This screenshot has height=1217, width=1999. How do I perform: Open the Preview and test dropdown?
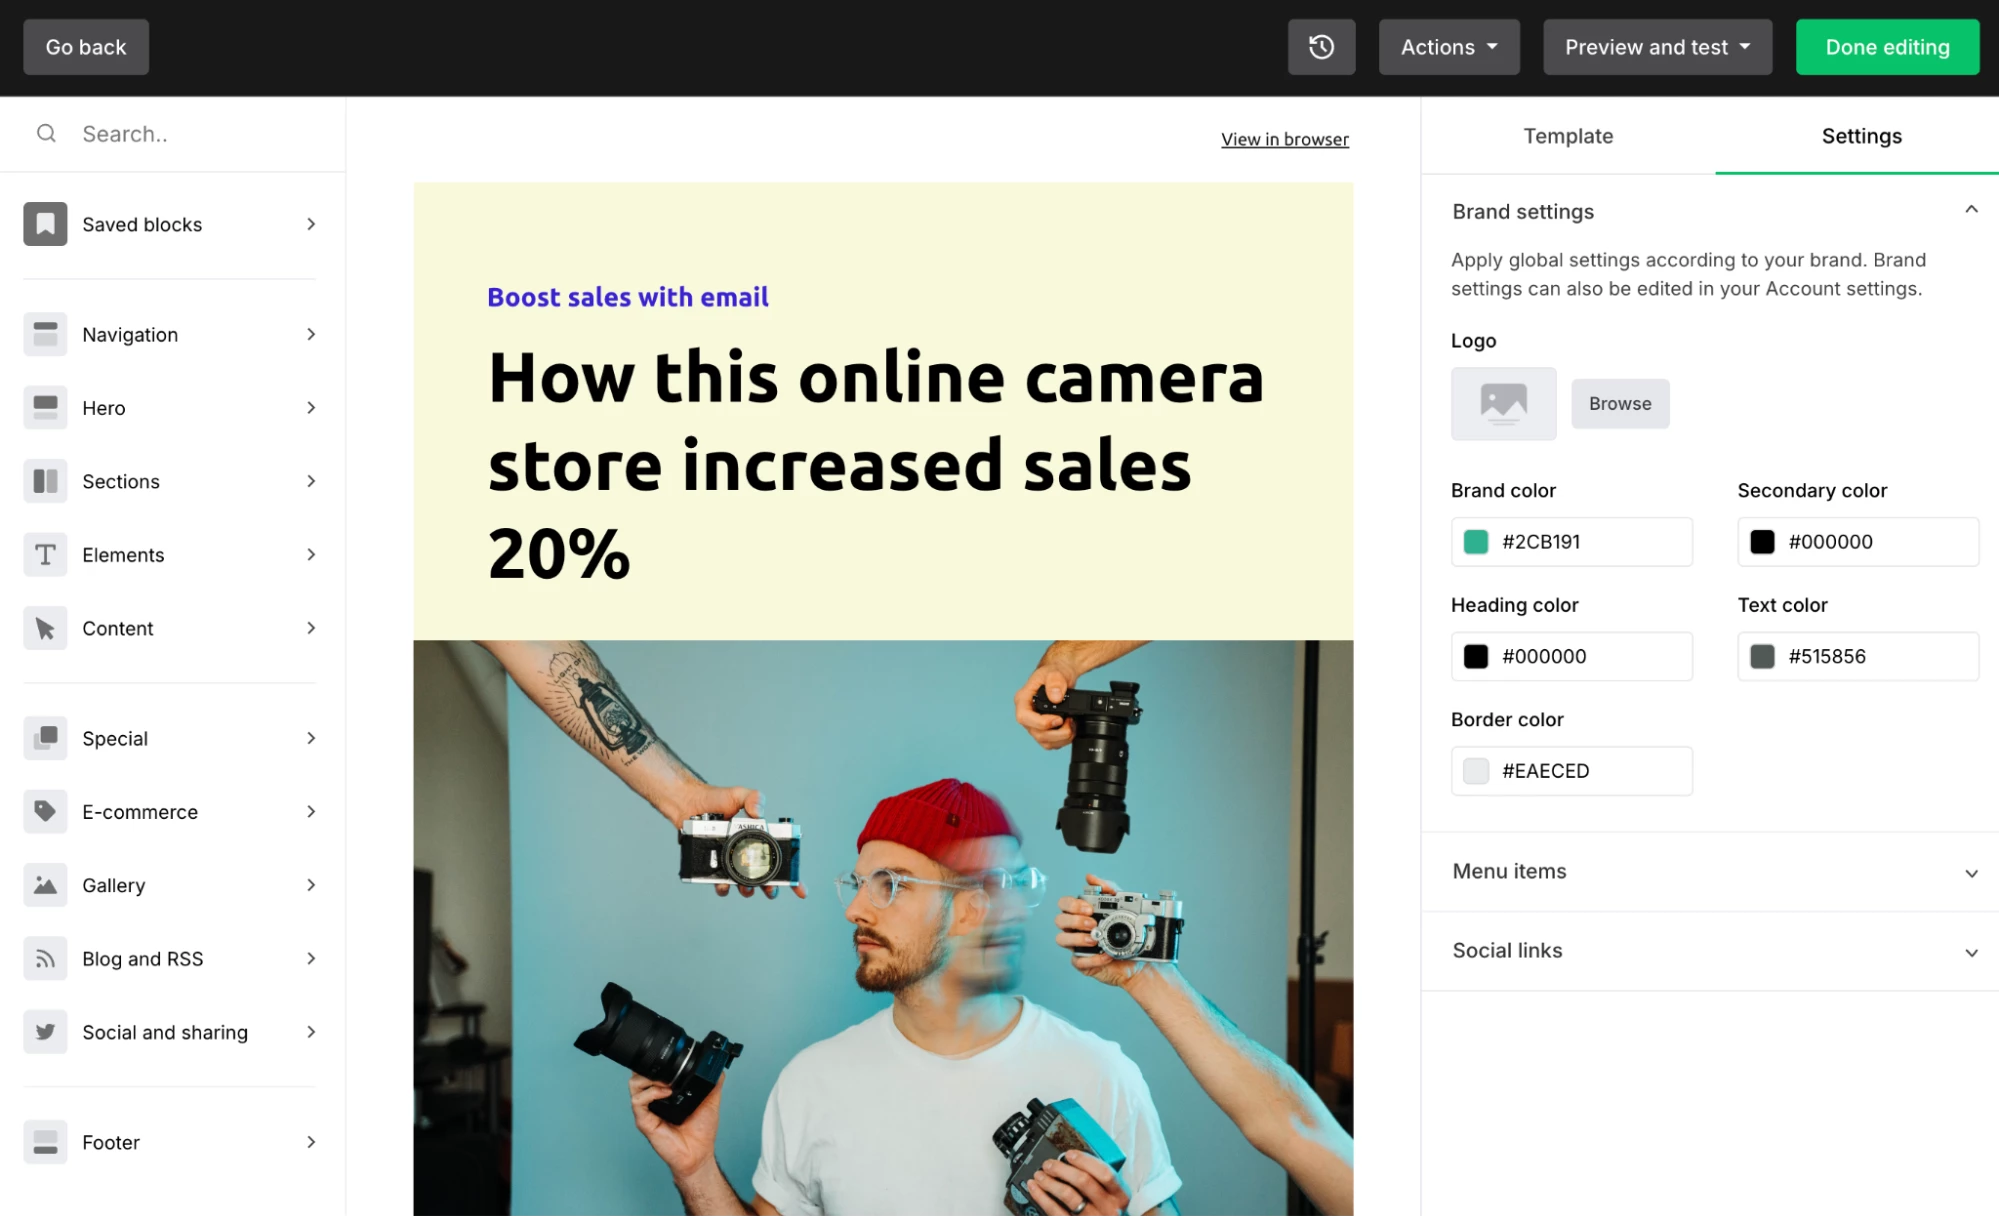click(1657, 47)
